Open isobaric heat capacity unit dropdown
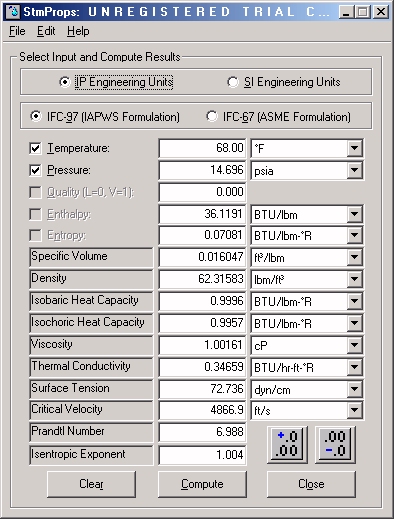 (354, 301)
